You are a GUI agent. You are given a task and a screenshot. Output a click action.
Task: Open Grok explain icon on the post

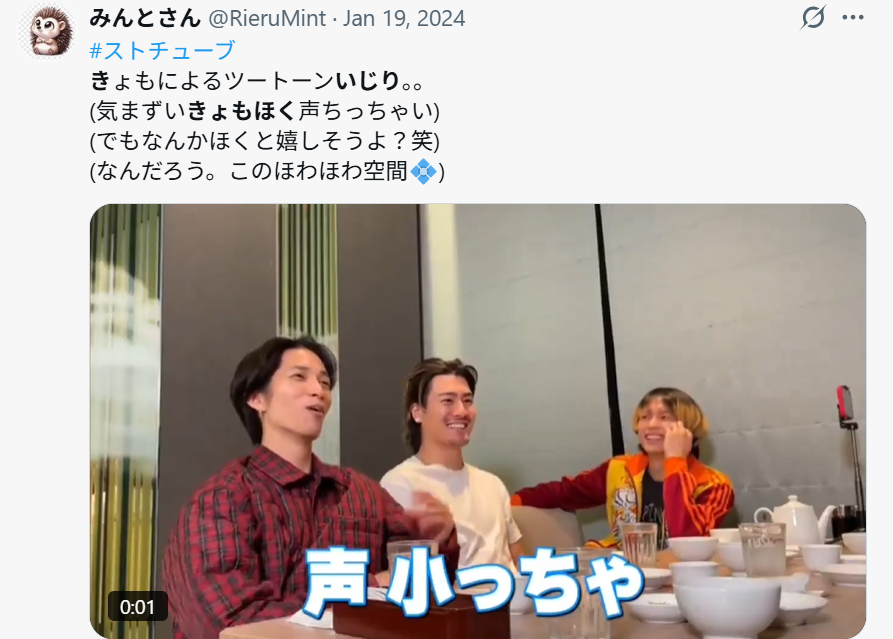813,17
